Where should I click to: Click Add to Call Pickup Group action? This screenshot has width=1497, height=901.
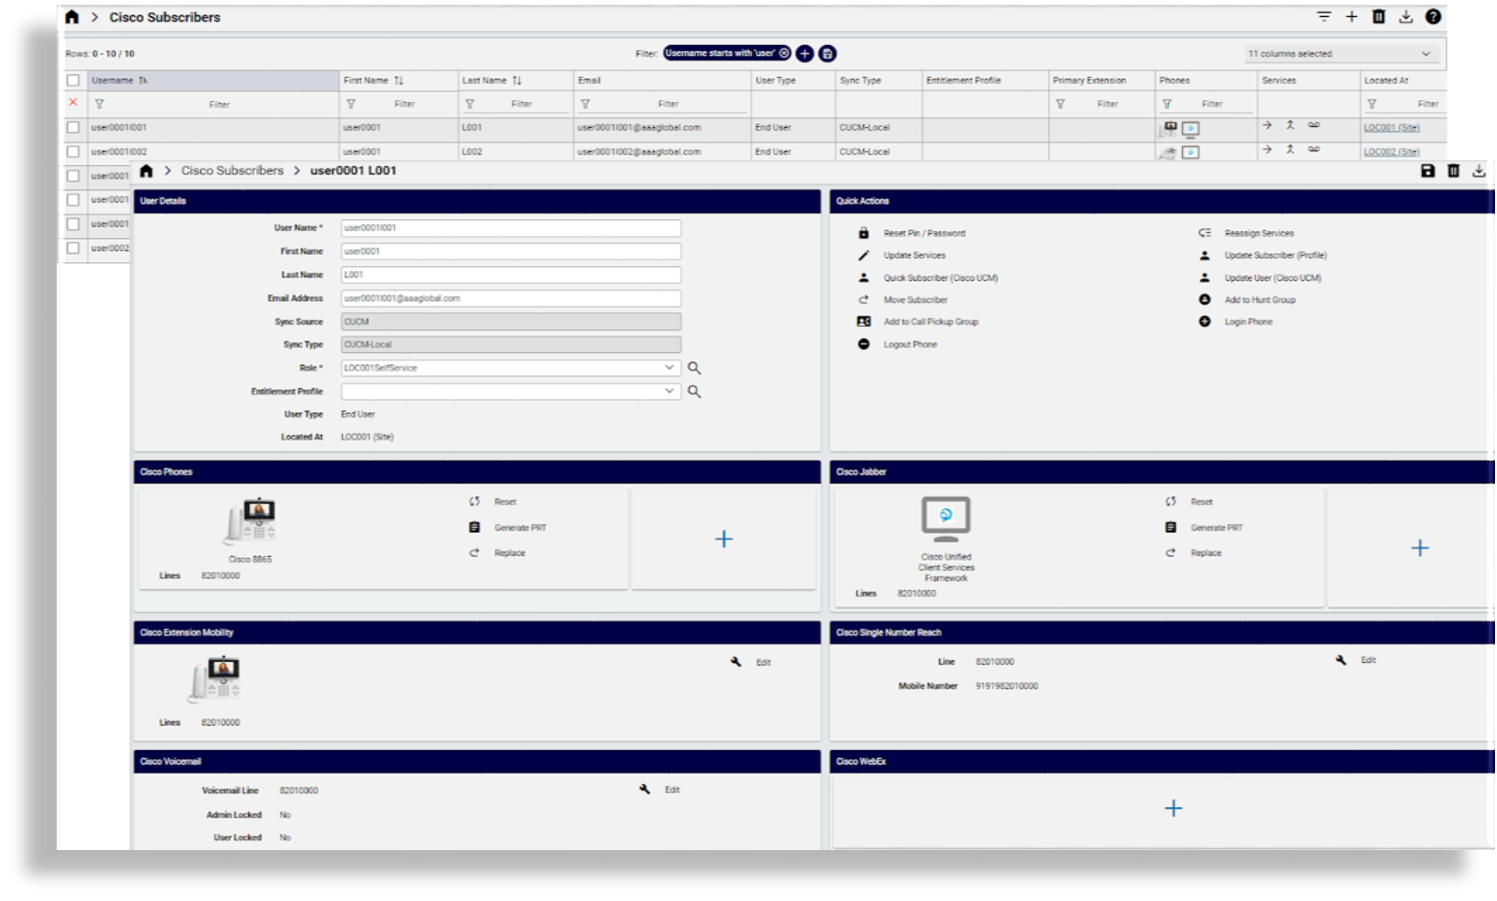pyautogui.click(x=931, y=322)
